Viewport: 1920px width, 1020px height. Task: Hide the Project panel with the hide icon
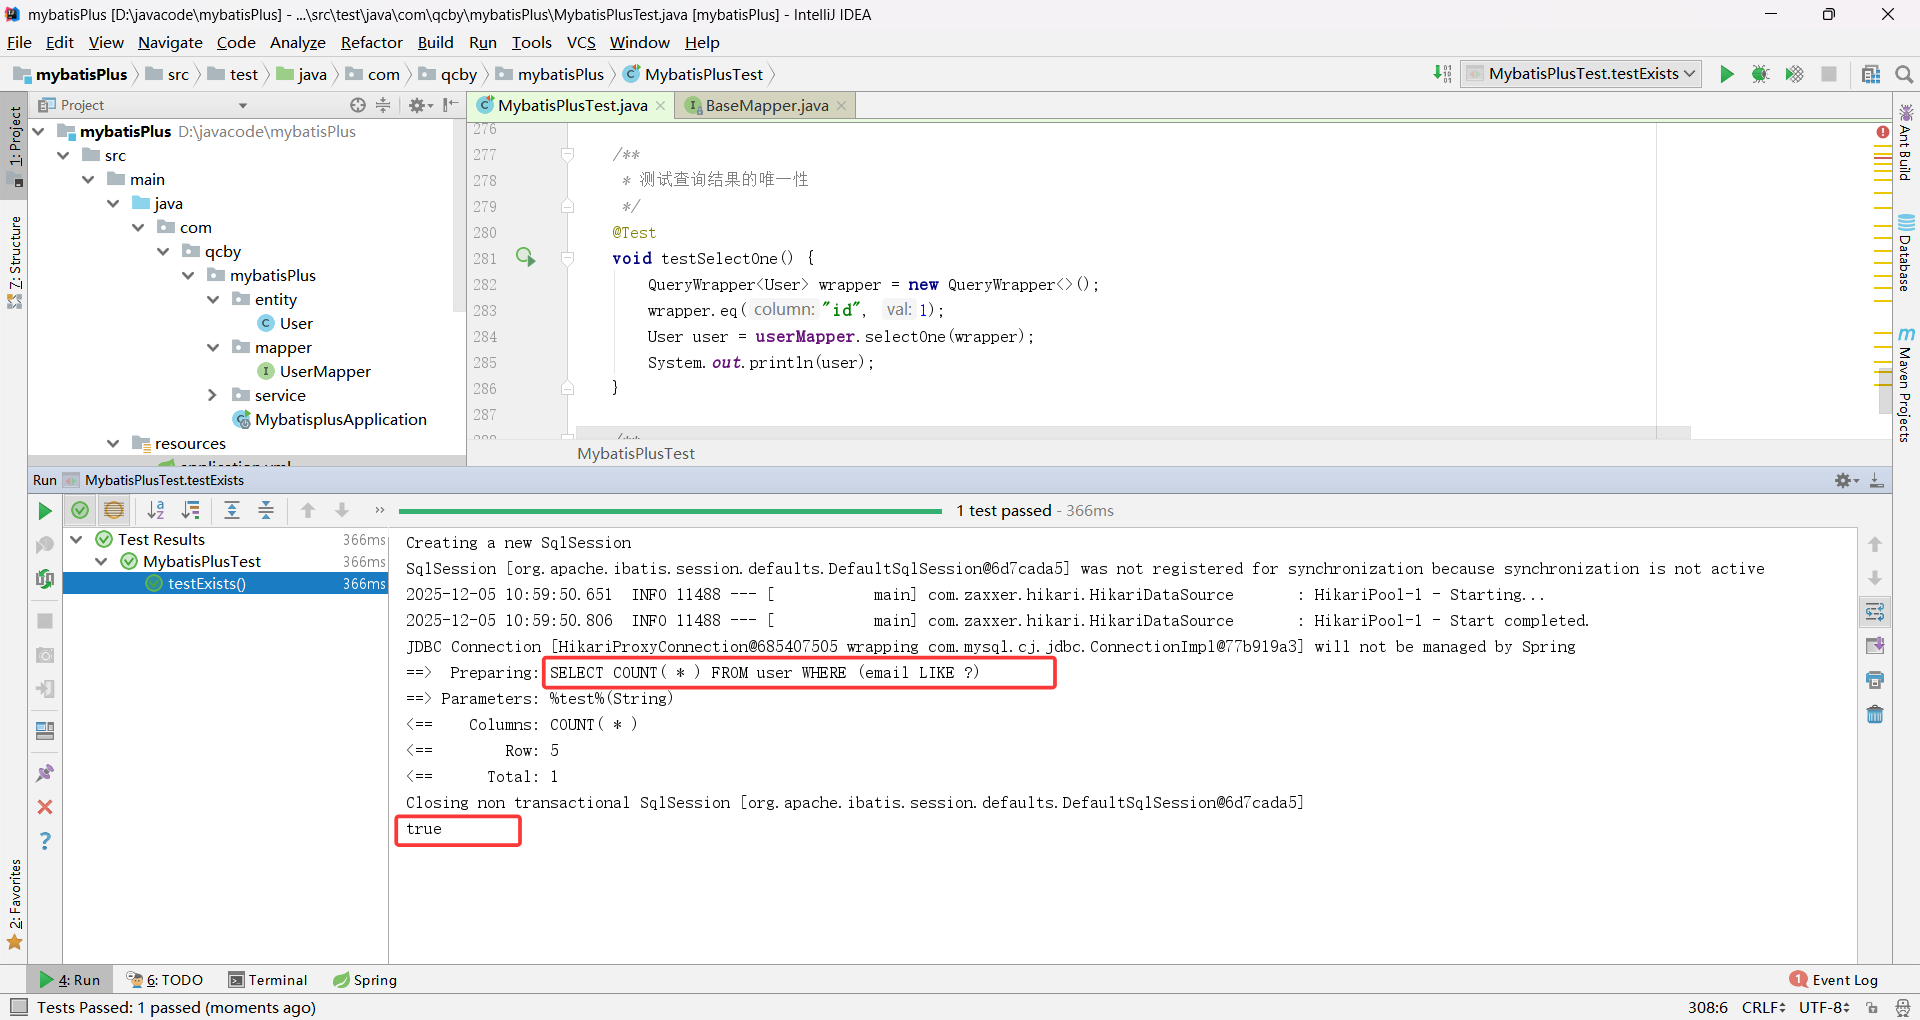pyautogui.click(x=451, y=105)
